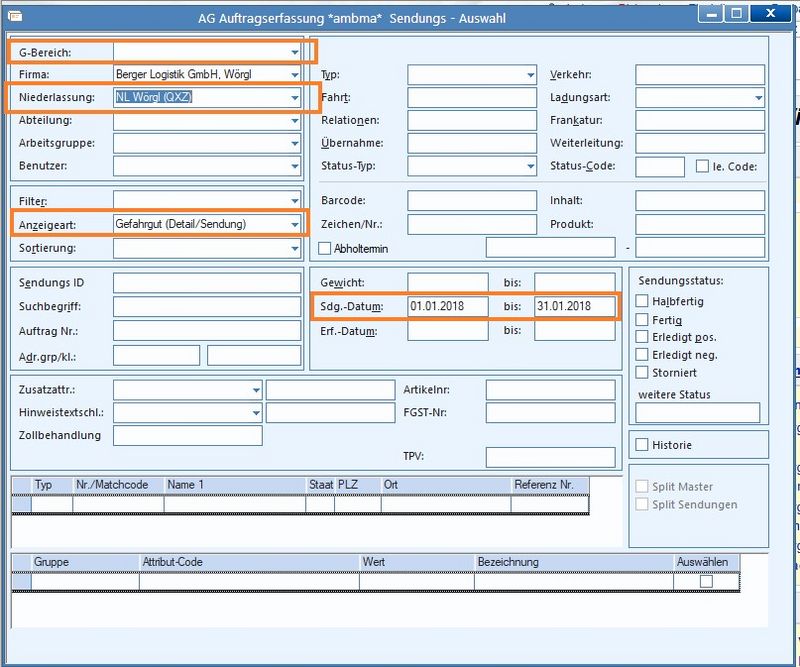Open the Hinweistextschl. dropdown

coord(256,412)
